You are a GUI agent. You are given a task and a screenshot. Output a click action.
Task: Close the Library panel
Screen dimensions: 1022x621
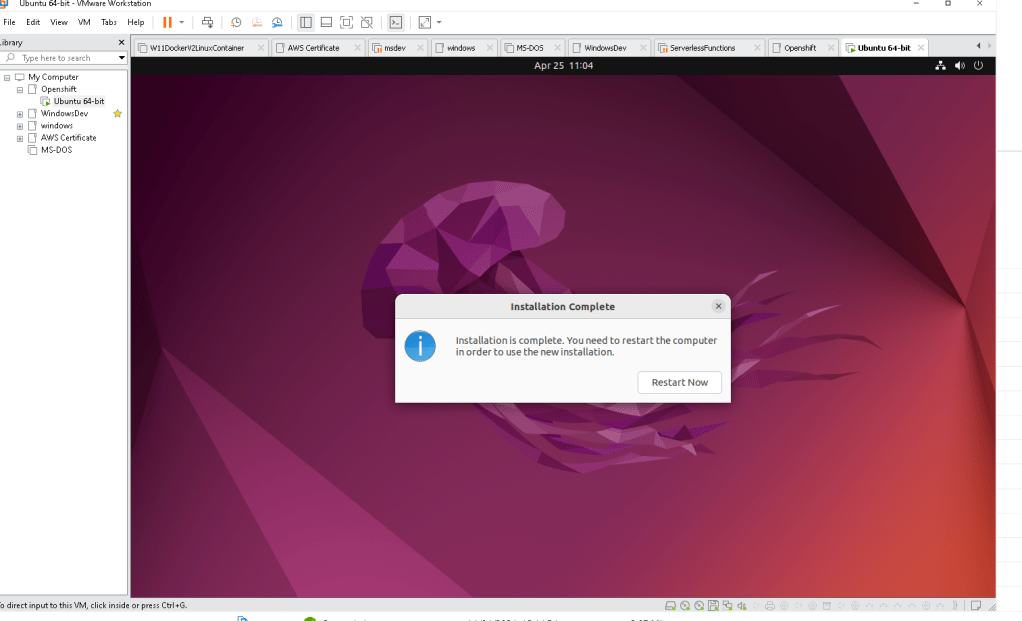click(x=121, y=42)
